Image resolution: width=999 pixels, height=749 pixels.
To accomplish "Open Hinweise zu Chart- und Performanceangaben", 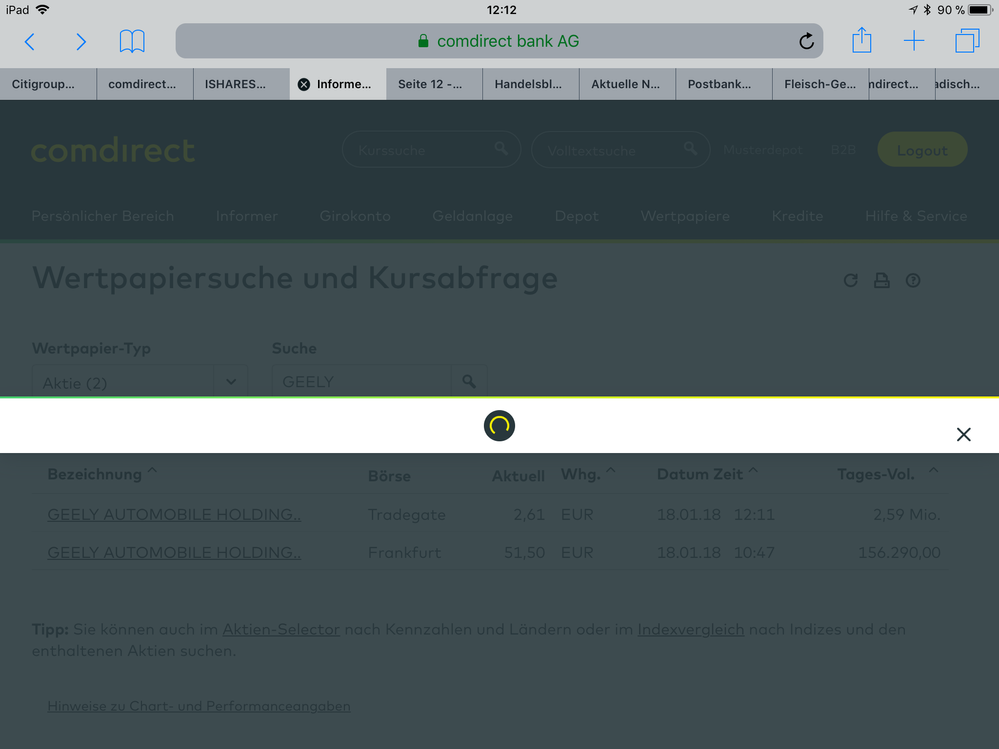I will pyautogui.click(x=199, y=706).
